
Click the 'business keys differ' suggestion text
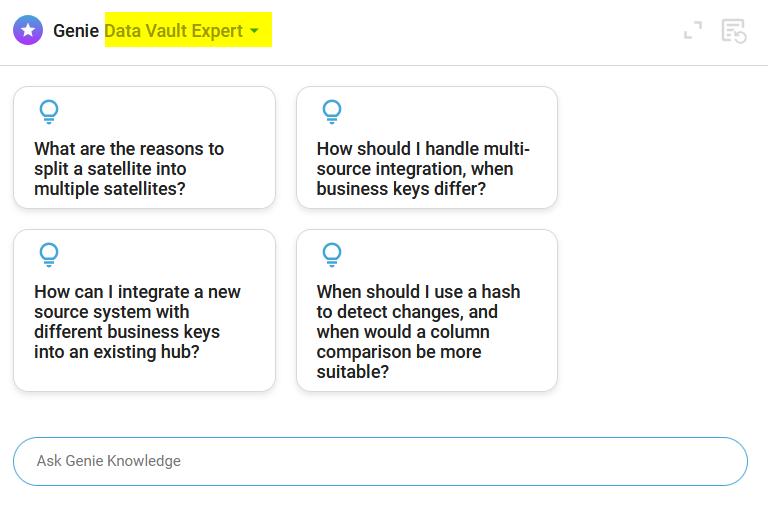(401, 188)
